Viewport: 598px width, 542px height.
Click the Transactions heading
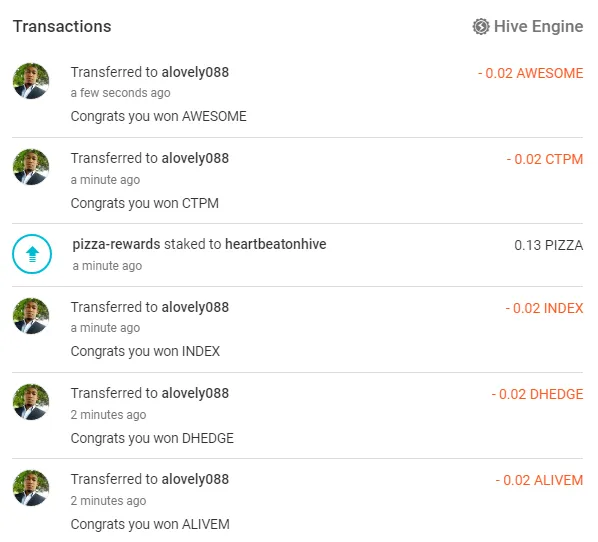pyautogui.click(x=62, y=27)
